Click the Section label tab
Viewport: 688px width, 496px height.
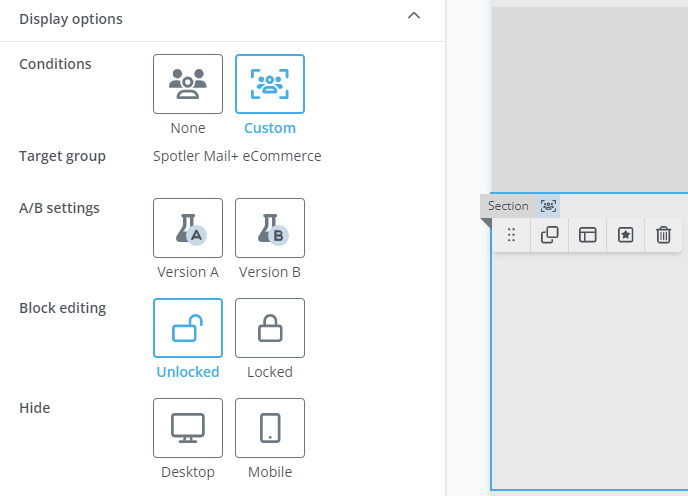508,206
